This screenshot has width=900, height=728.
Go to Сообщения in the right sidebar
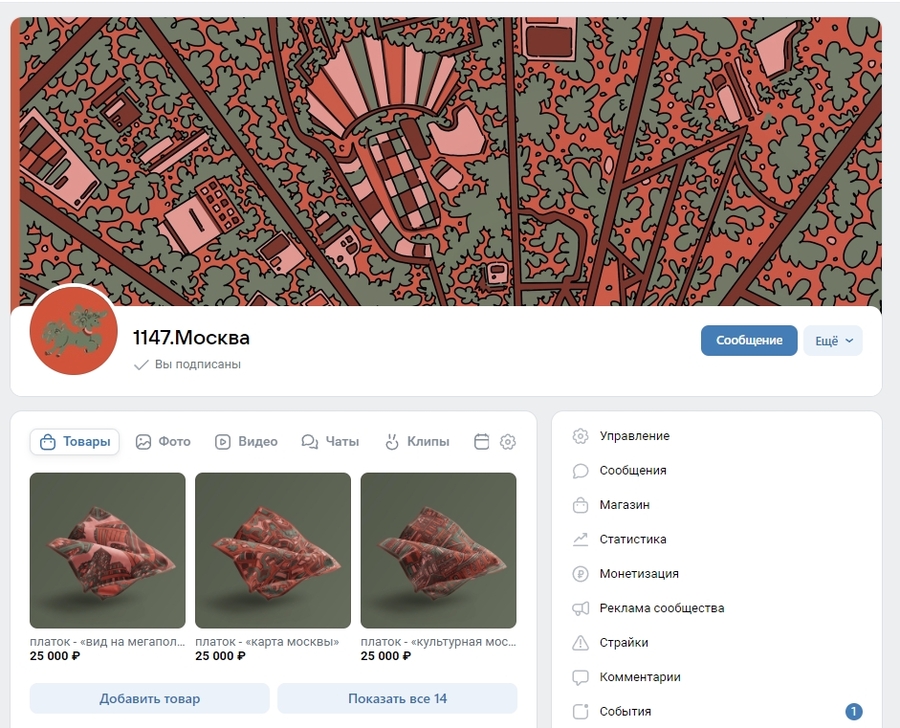pos(632,470)
